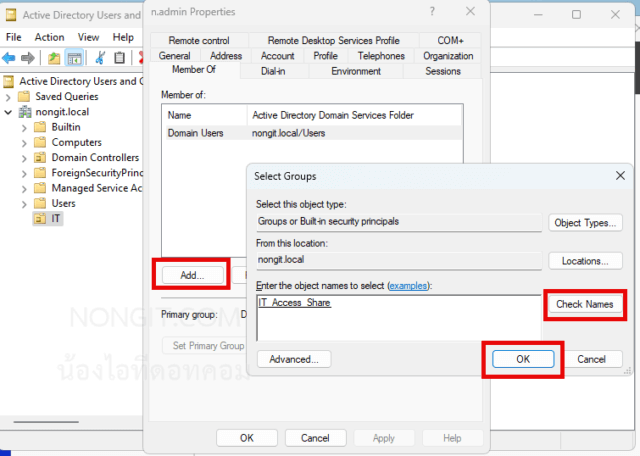Open the Help menu
The width and height of the screenshot is (640, 456).
(x=123, y=37)
